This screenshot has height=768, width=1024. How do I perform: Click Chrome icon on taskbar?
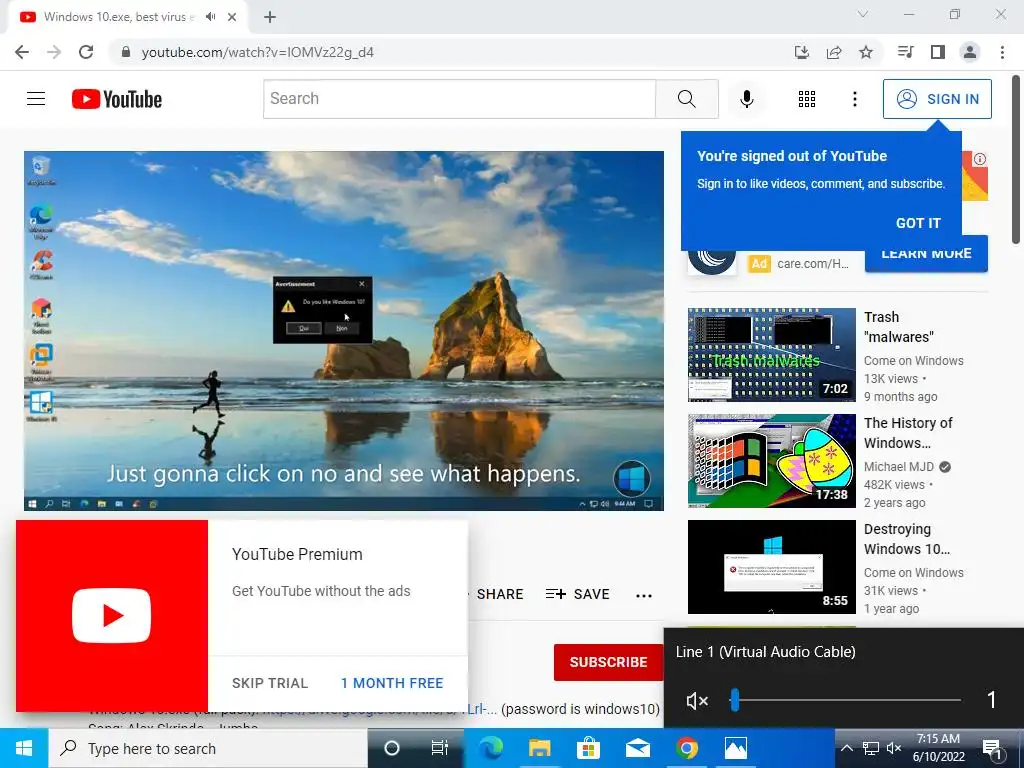point(686,748)
